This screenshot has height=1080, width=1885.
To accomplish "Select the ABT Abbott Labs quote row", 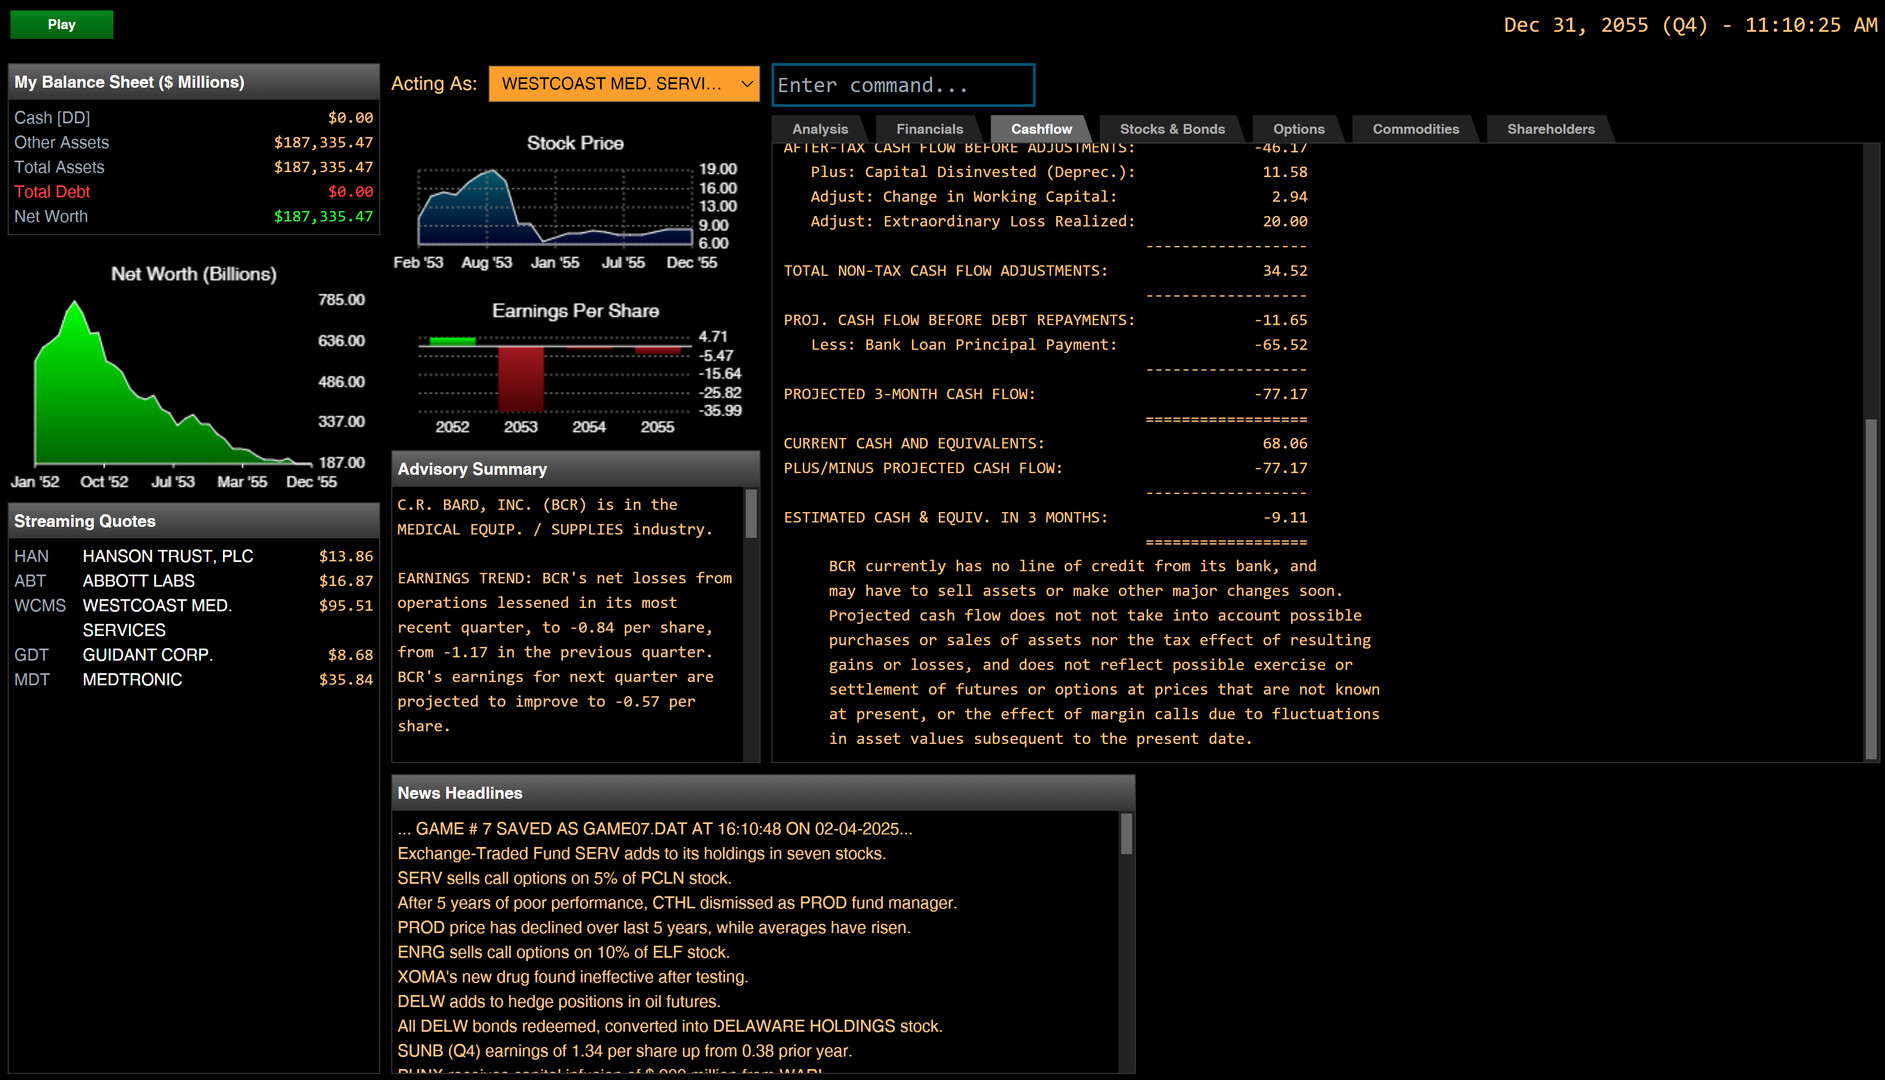I will pos(193,581).
